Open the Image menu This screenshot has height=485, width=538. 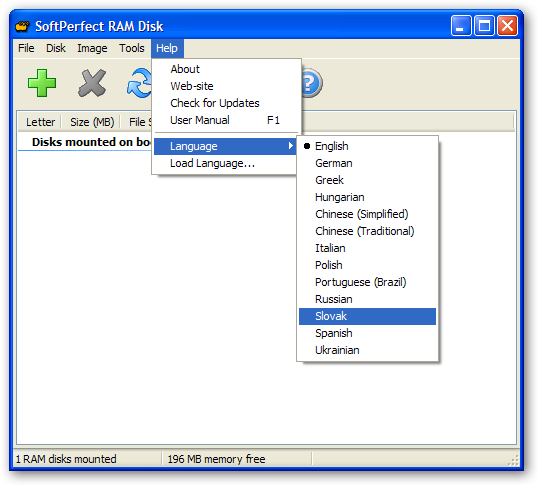point(92,48)
